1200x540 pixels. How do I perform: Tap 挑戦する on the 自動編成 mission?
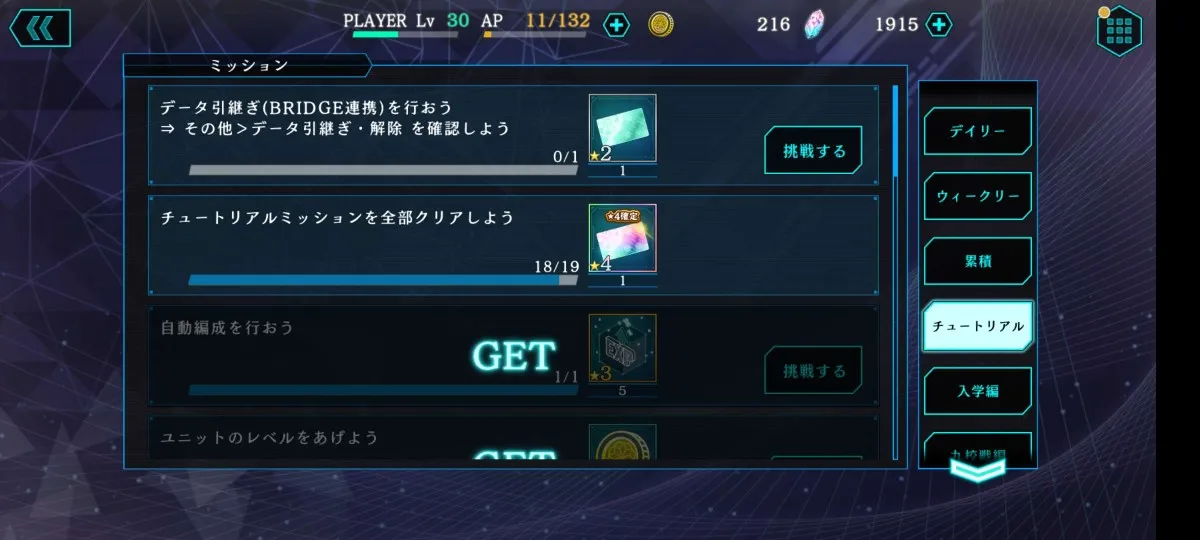tap(814, 371)
